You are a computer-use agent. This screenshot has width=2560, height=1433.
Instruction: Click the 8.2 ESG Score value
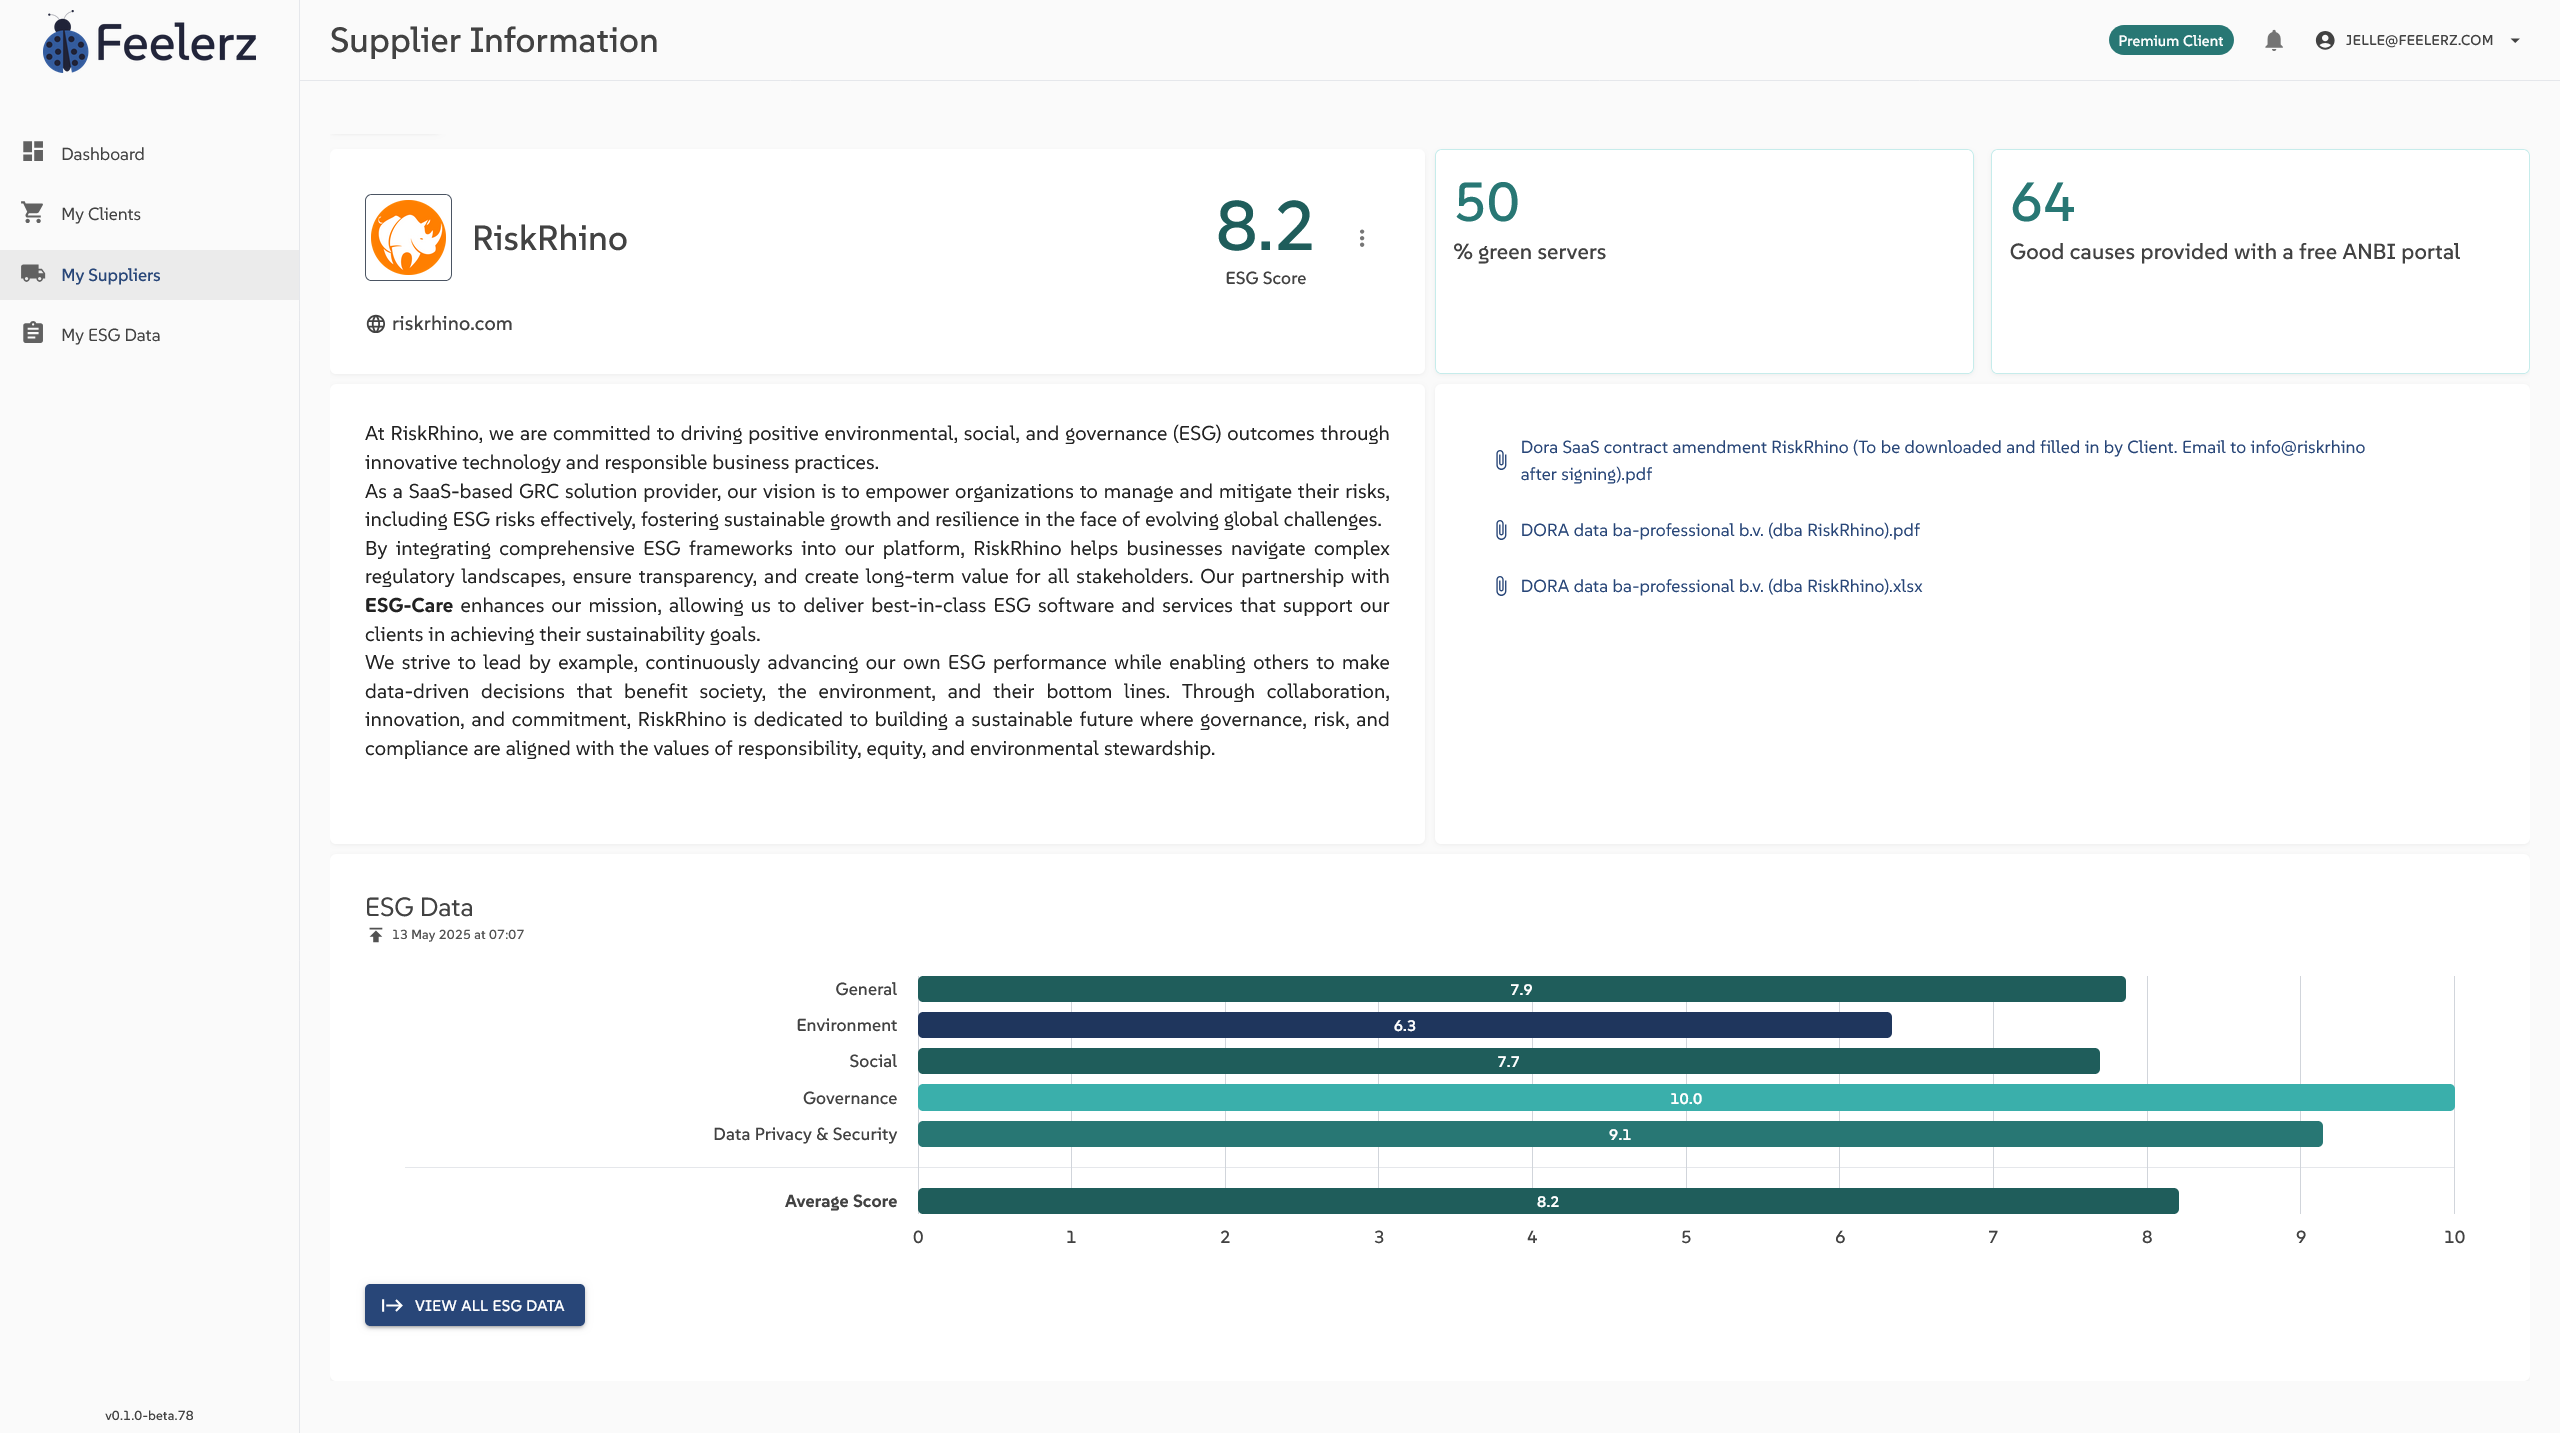1265,226
